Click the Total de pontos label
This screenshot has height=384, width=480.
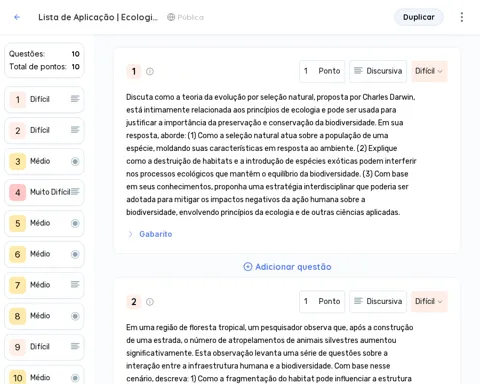[x=38, y=67]
